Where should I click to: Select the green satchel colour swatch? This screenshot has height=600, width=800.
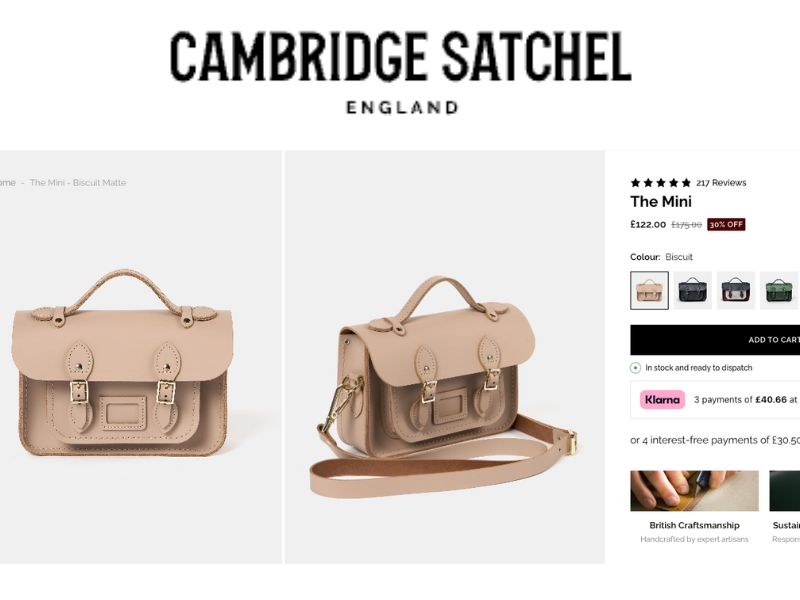click(x=779, y=290)
